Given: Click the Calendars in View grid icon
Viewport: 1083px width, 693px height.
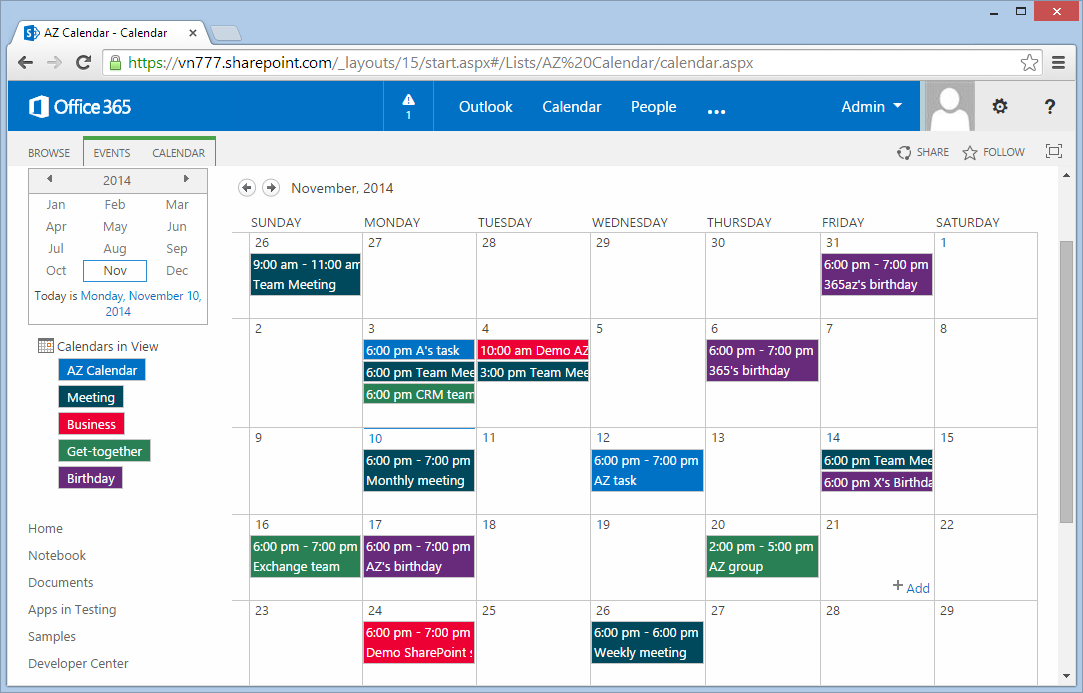Looking at the screenshot, I should 44,345.
